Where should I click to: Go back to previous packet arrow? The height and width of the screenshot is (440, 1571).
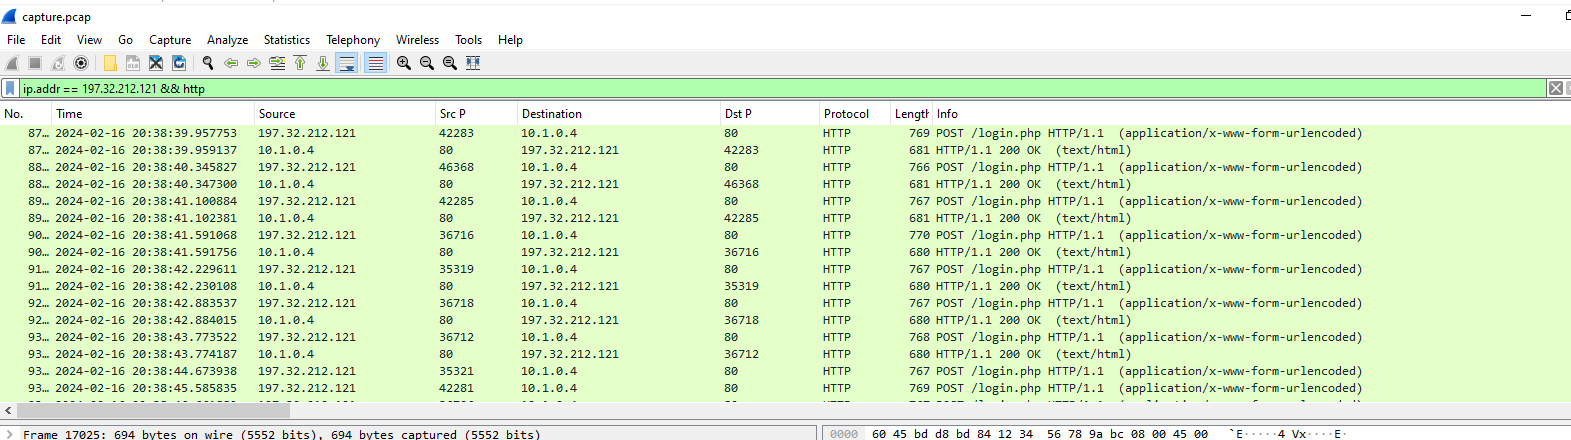pyautogui.click(x=231, y=63)
